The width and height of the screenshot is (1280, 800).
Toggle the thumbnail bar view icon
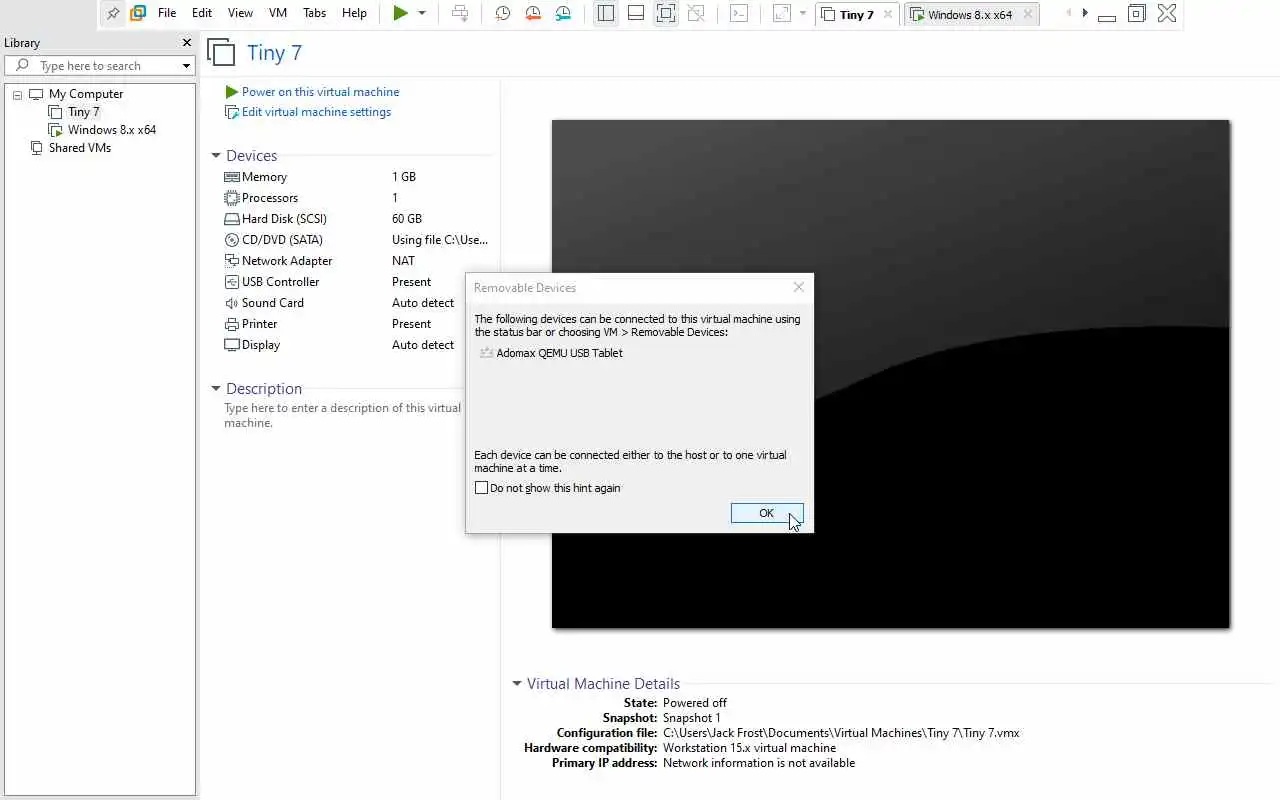point(636,13)
